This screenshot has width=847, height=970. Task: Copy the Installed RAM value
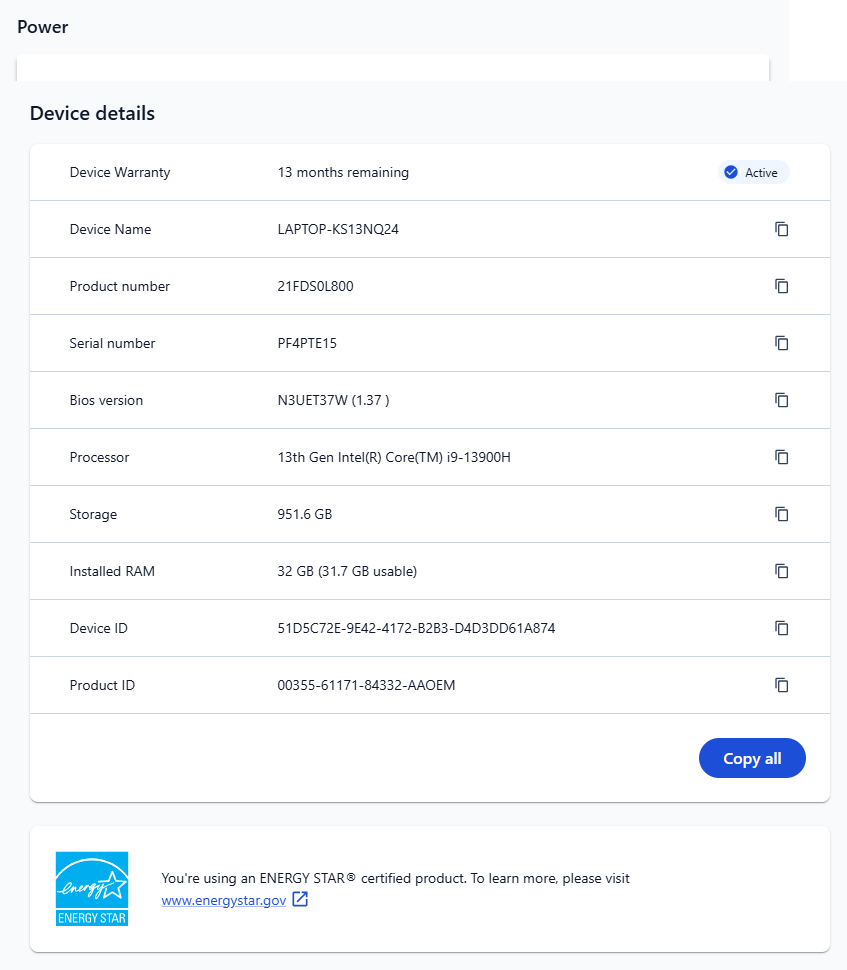click(x=782, y=571)
